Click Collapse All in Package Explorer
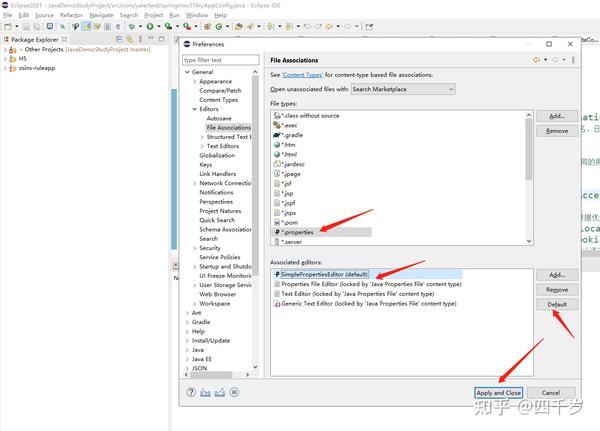The height and width of the screenshot is (431, 600). tap(119, 39)
